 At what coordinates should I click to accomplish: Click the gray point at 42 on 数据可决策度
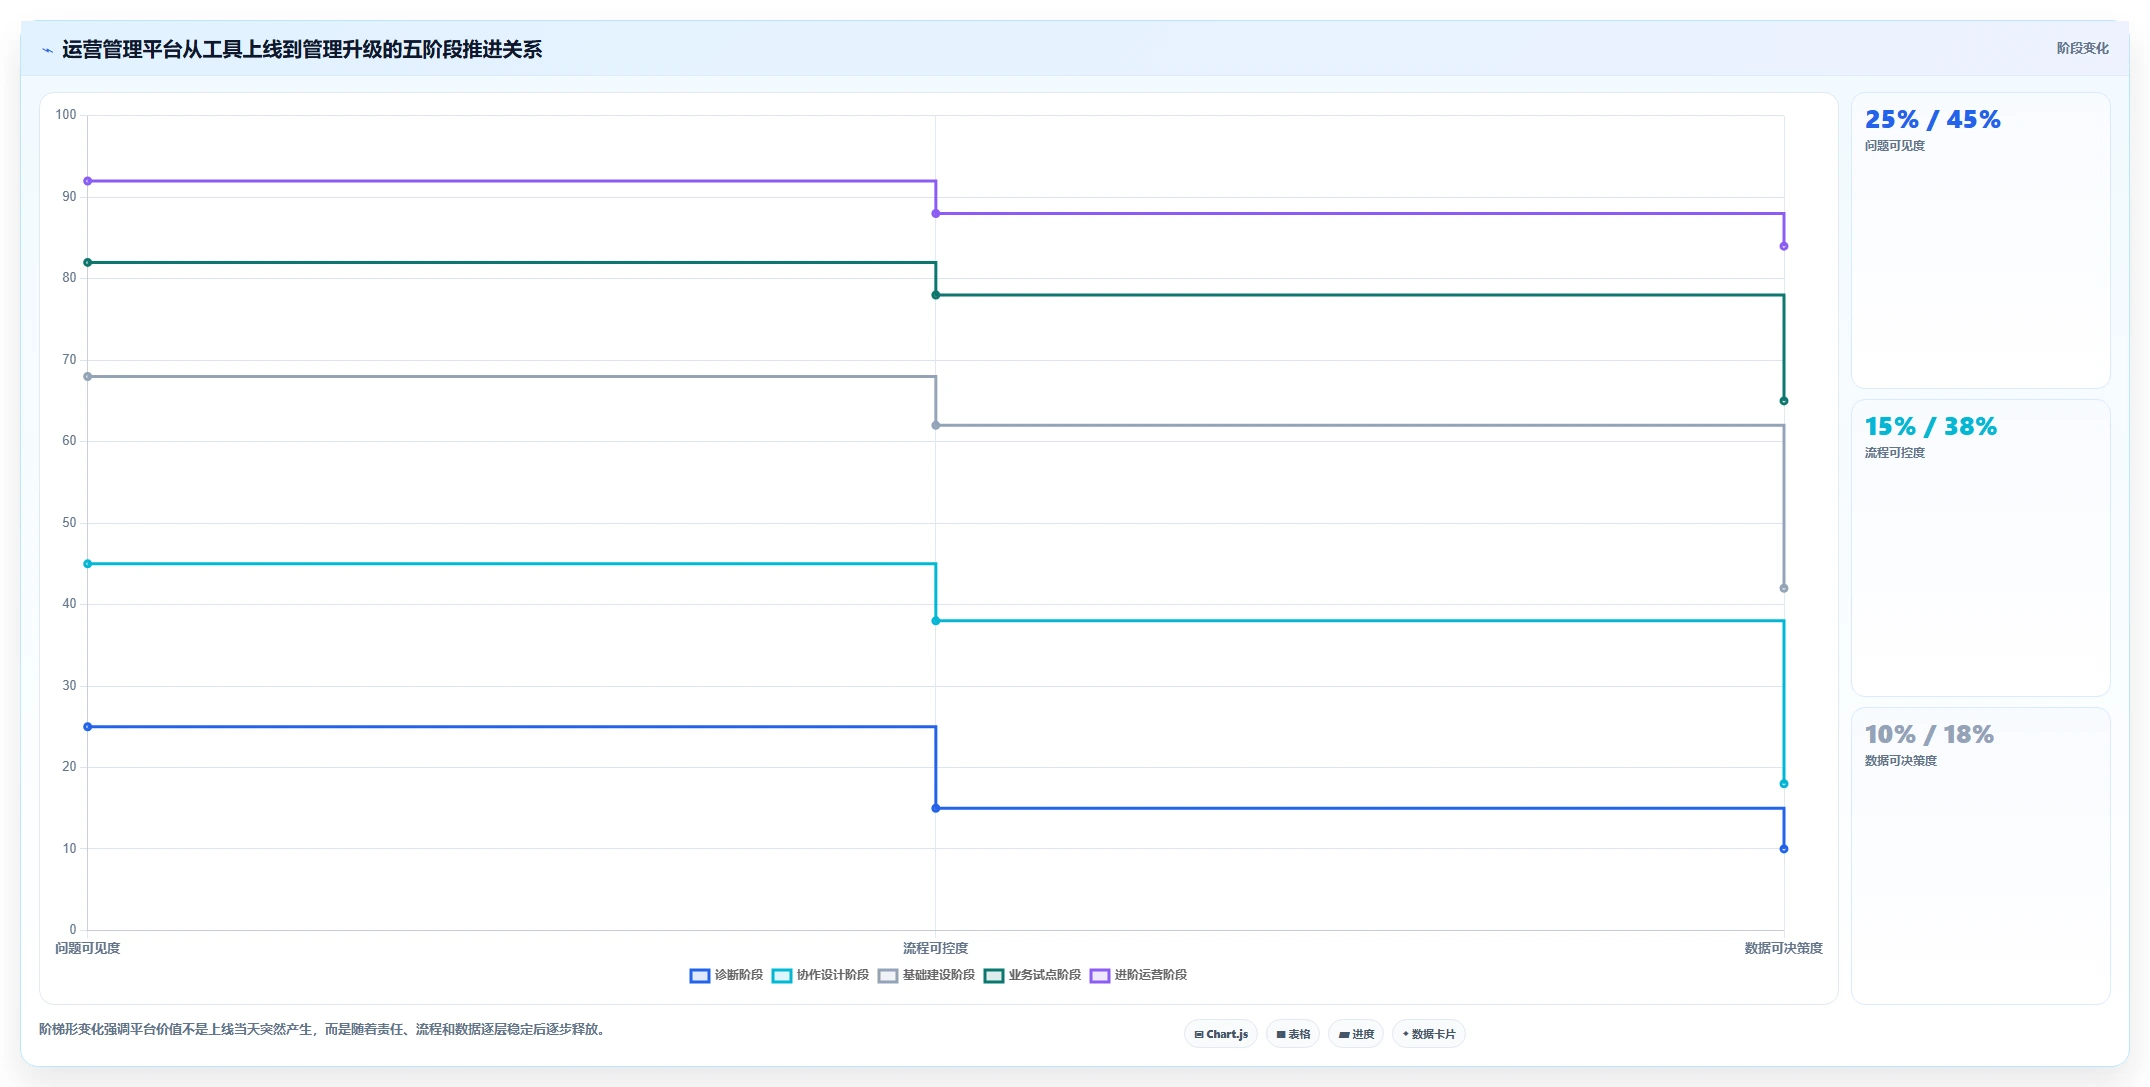1784,588
